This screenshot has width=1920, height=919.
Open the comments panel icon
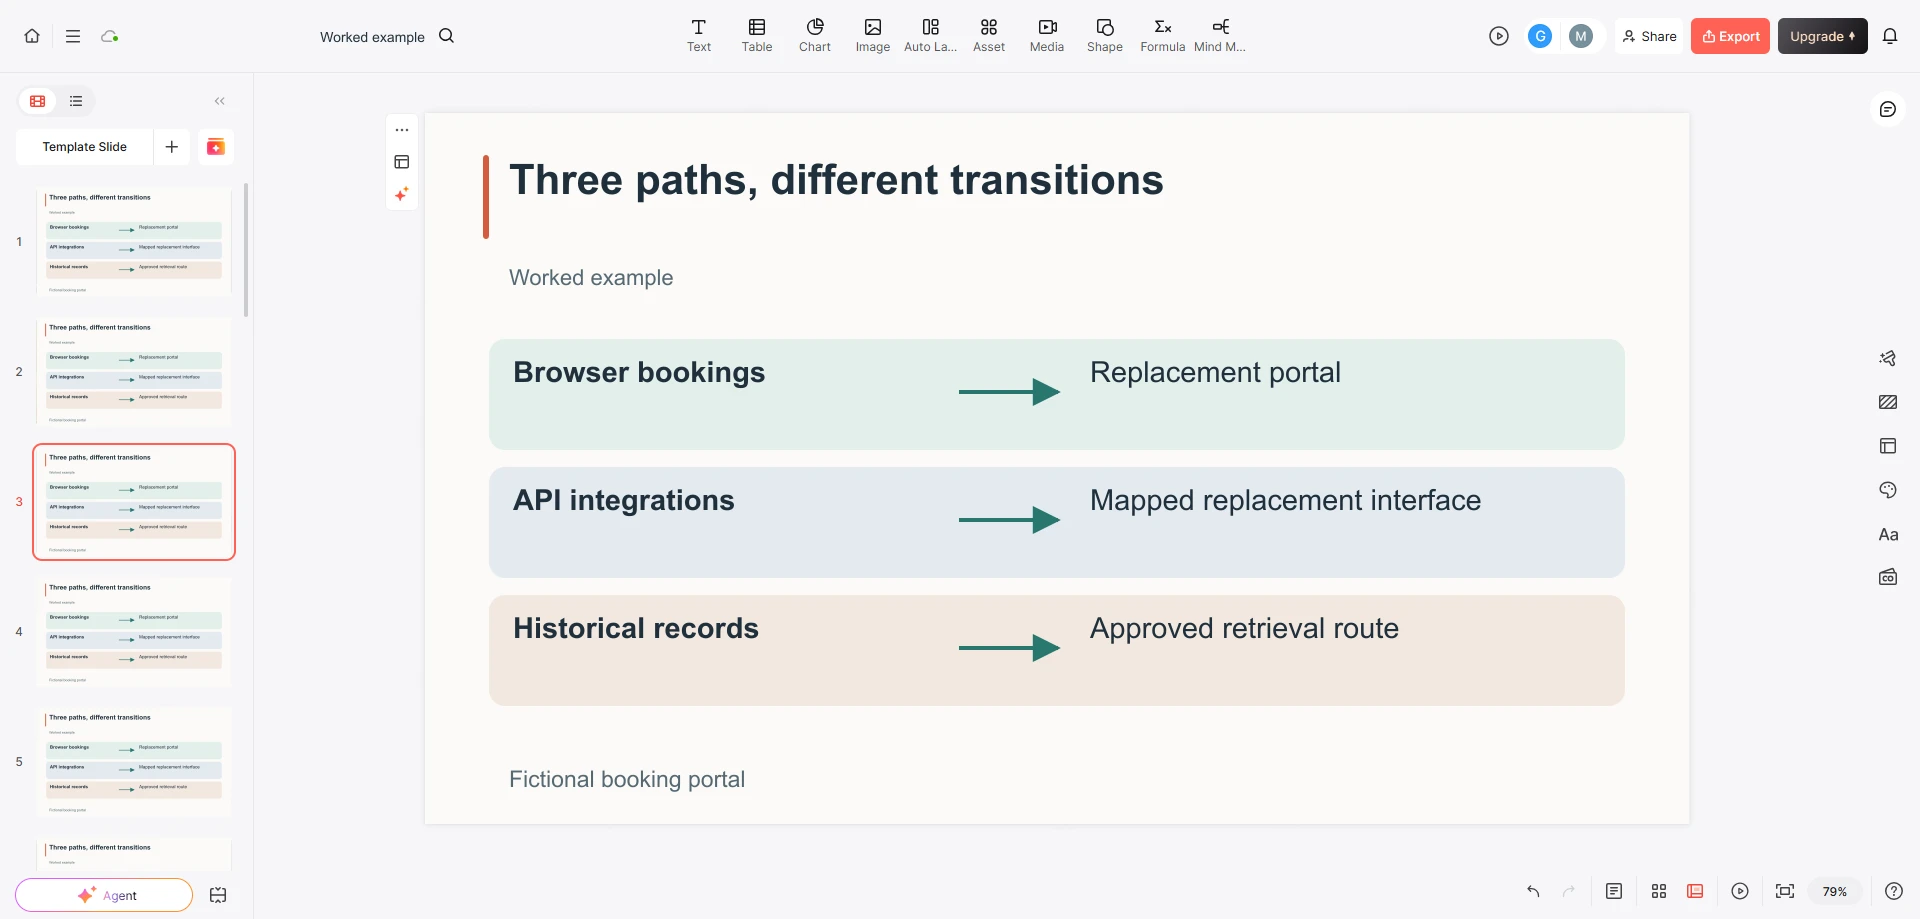[1888, 109]
